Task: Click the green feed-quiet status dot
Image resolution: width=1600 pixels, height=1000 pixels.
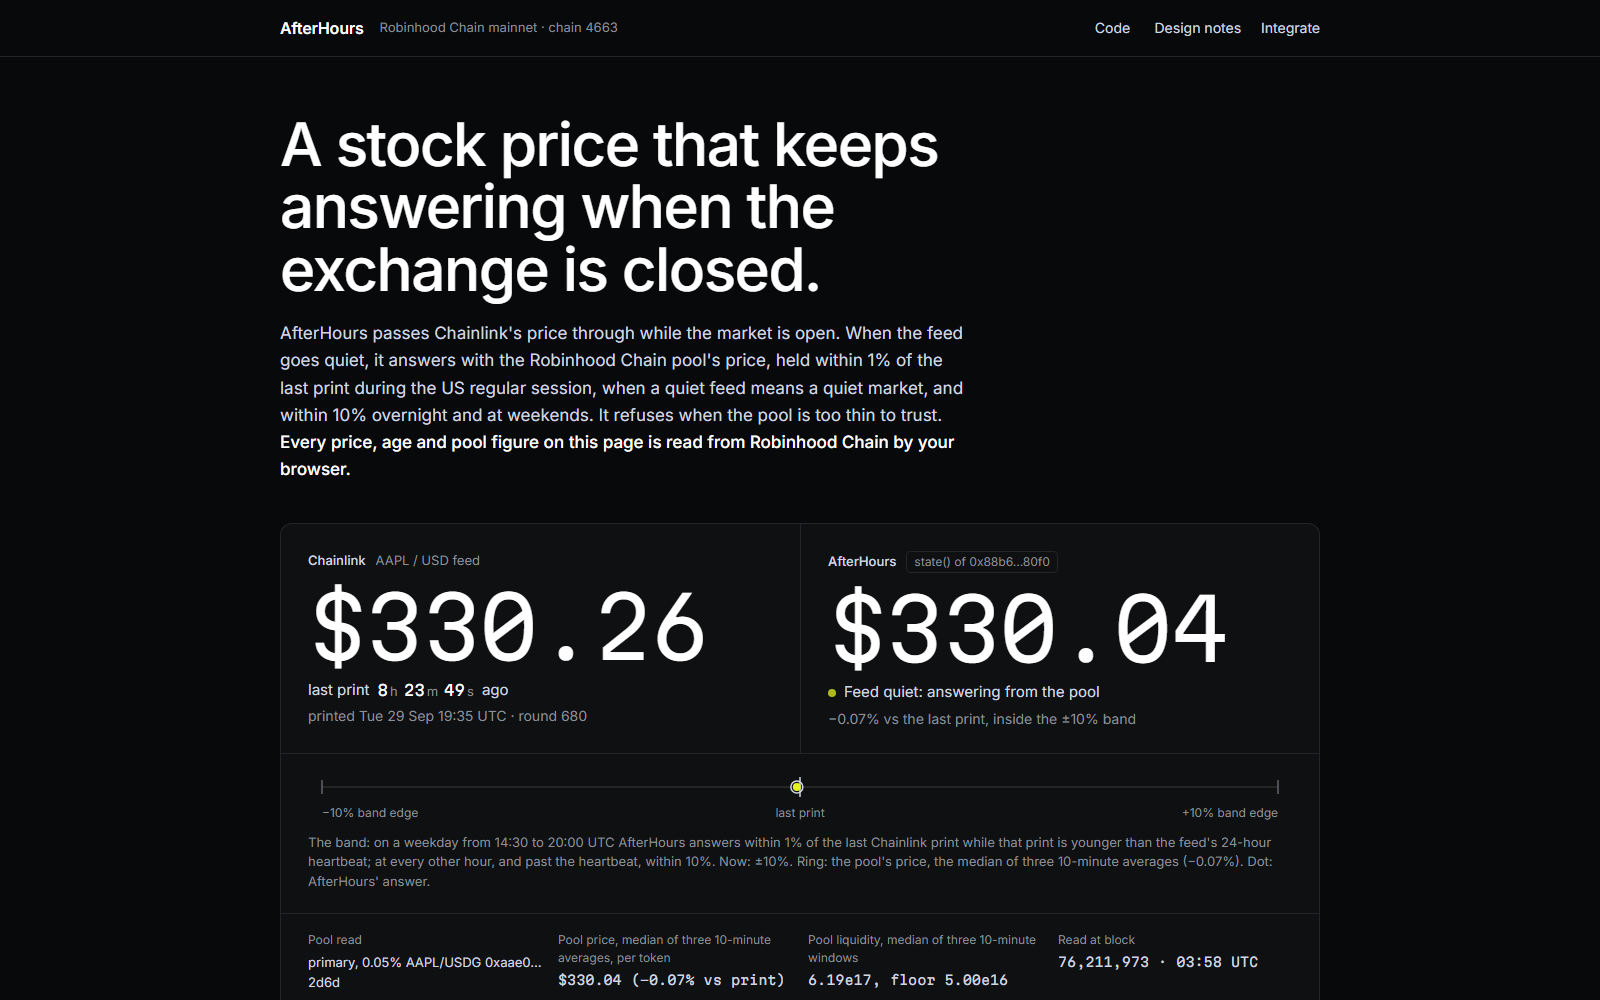Action: point(832,693)
